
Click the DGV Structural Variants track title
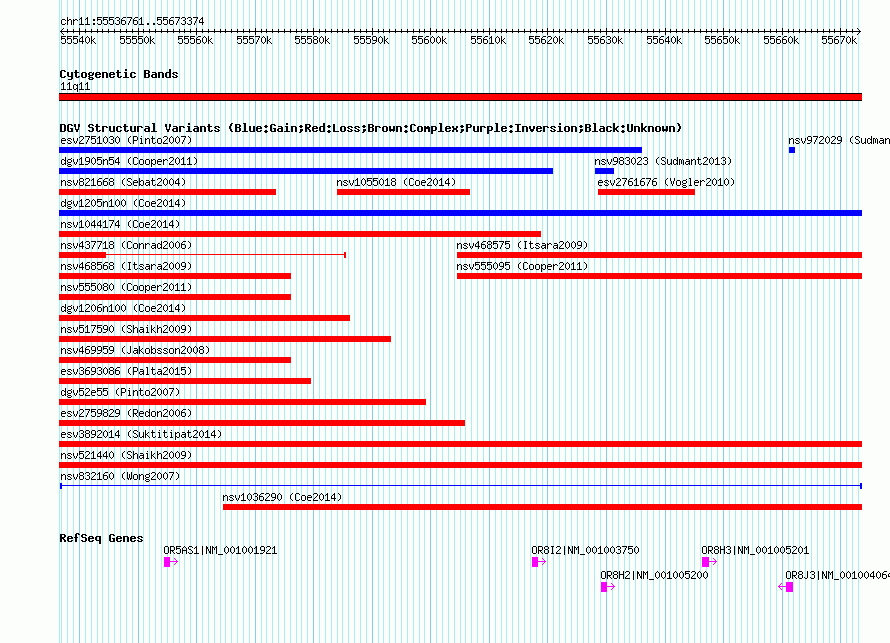tap(371, 128)
